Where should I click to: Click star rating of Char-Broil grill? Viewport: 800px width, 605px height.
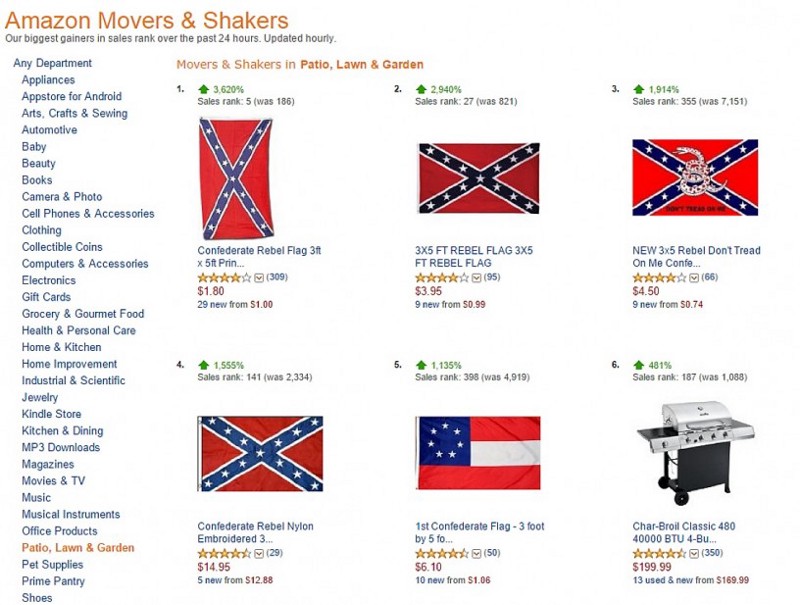tap(660, 553)
